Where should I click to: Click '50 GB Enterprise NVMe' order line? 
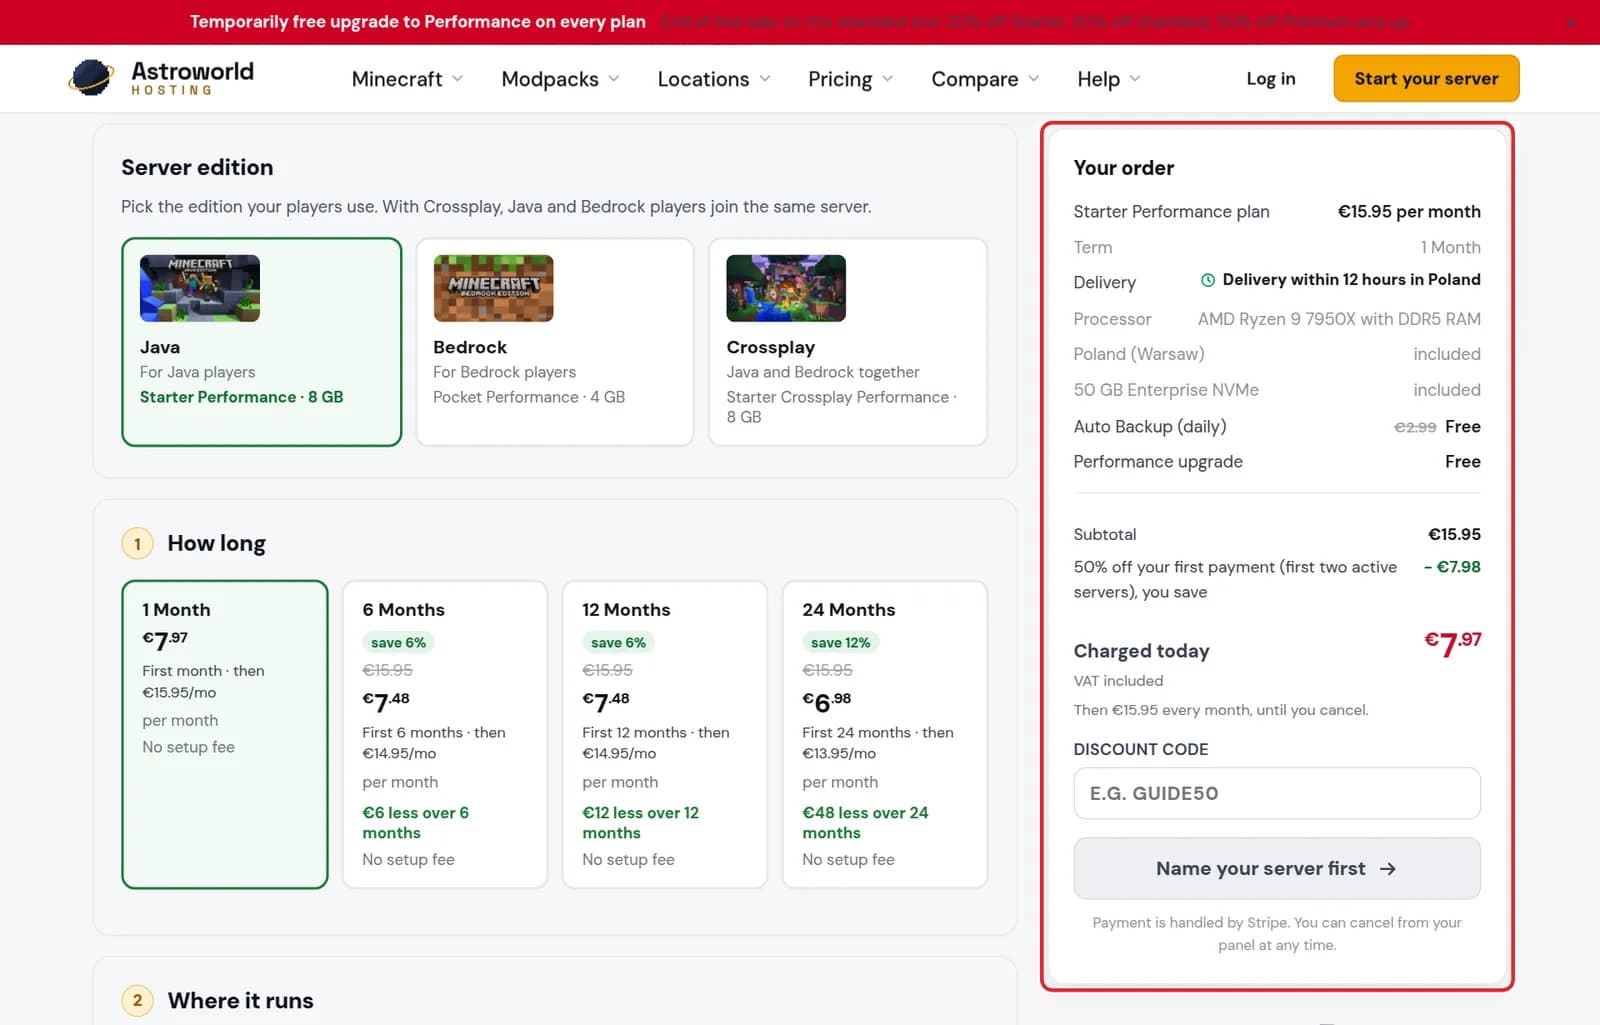click(x=1277, y=390)
